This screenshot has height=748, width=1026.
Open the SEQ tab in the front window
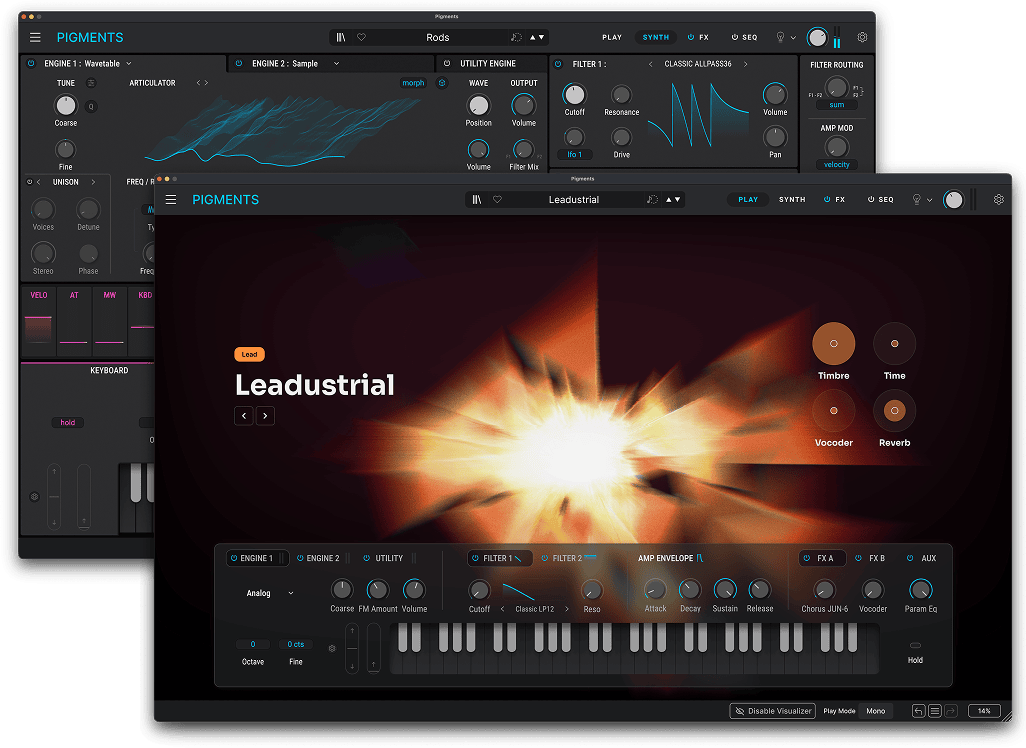(880, 200)
